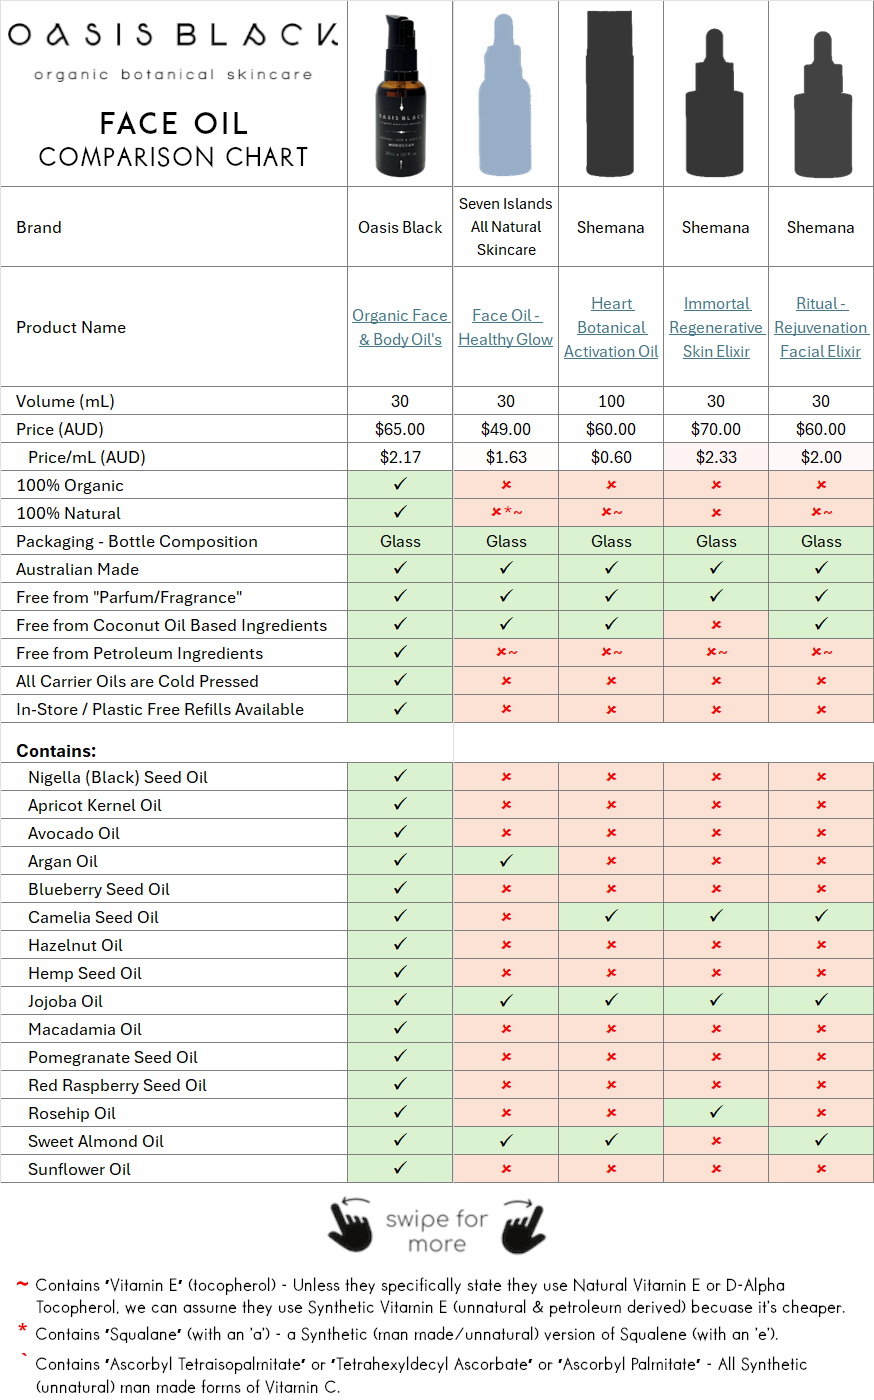Select the Brand row header

click(x=38, y=227)
